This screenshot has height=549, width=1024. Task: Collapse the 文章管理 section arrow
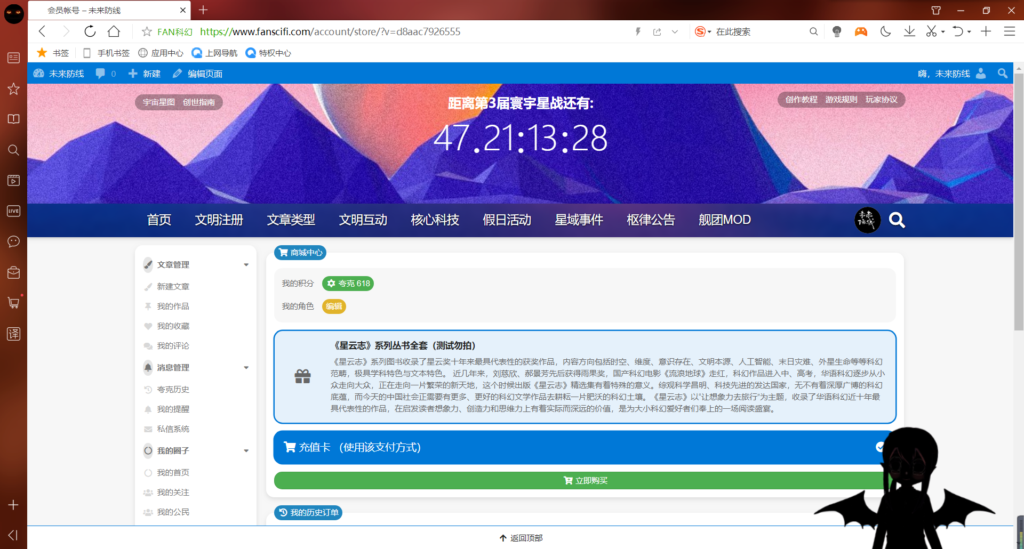coord(246,265)
